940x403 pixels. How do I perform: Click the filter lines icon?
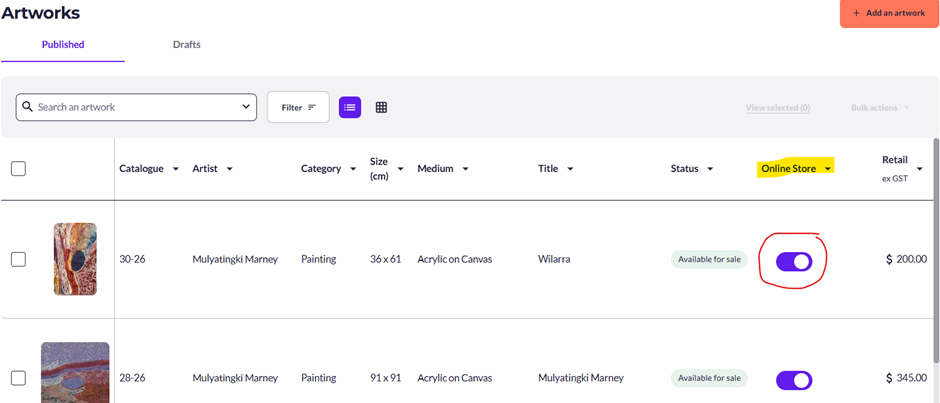pos(312,107)
